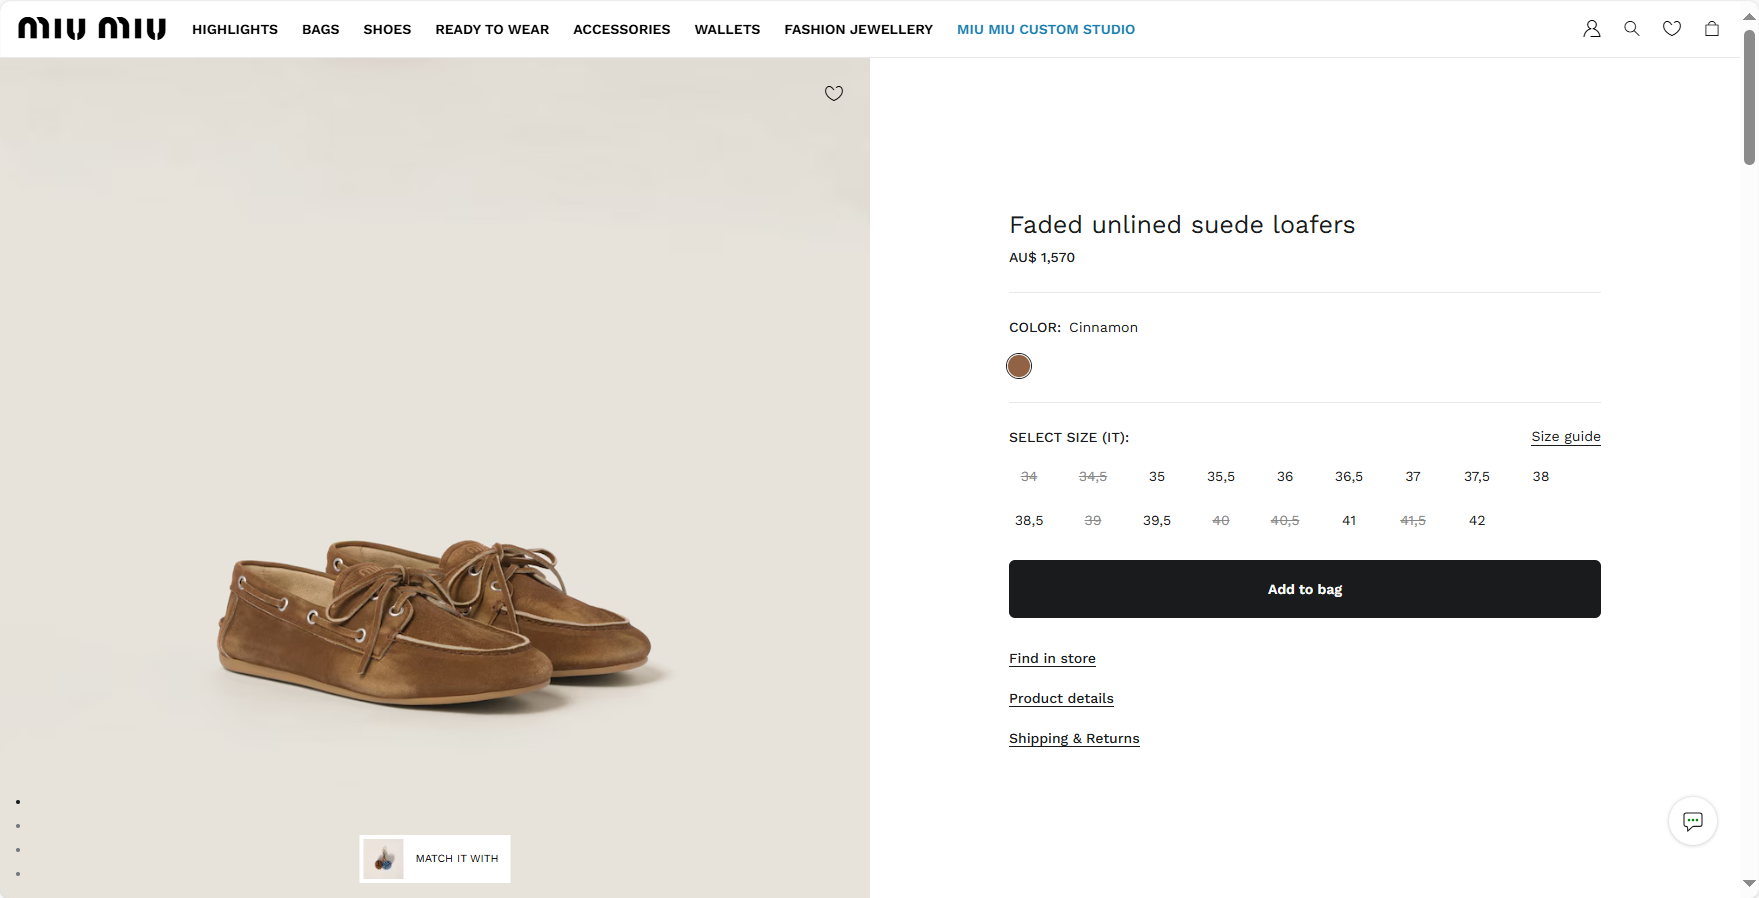1759x898 pixels.
Task: Open the shopping bag icon
Action: coord(1711,29)
